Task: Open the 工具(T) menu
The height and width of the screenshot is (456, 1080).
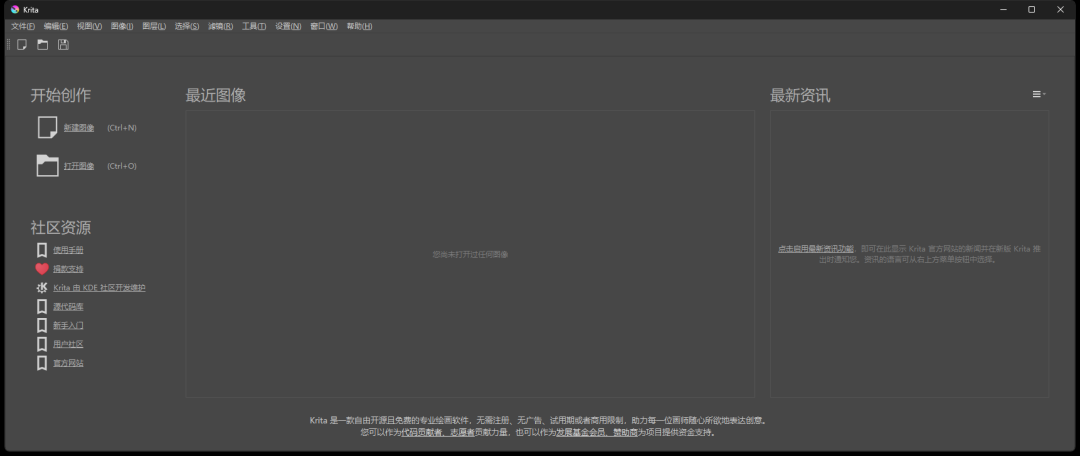Action: point(254,26)
